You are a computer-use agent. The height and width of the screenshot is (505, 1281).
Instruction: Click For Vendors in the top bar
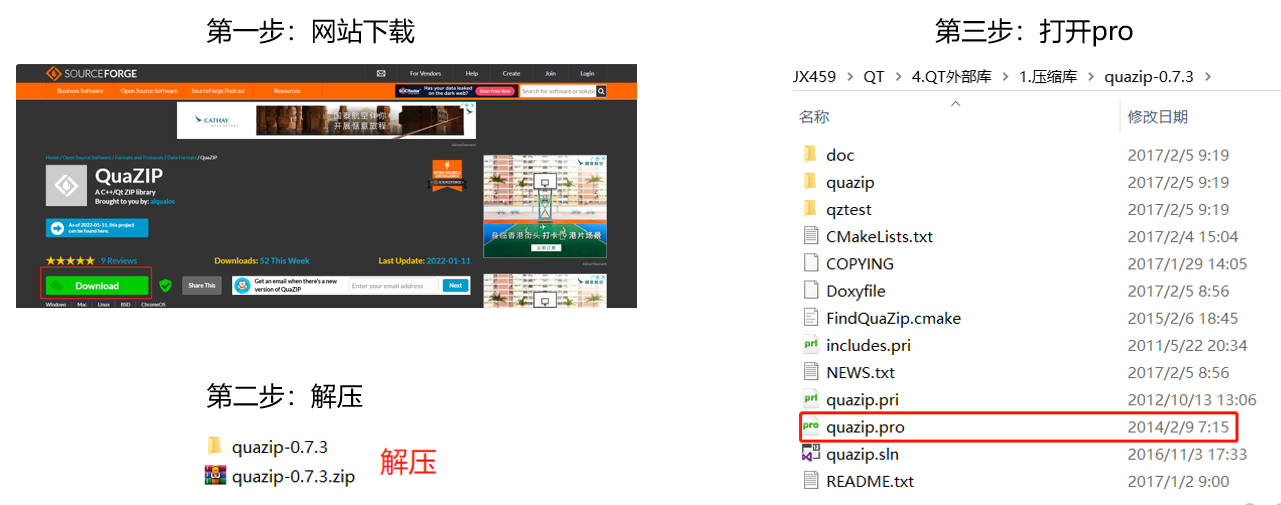(x=425, y=73)
